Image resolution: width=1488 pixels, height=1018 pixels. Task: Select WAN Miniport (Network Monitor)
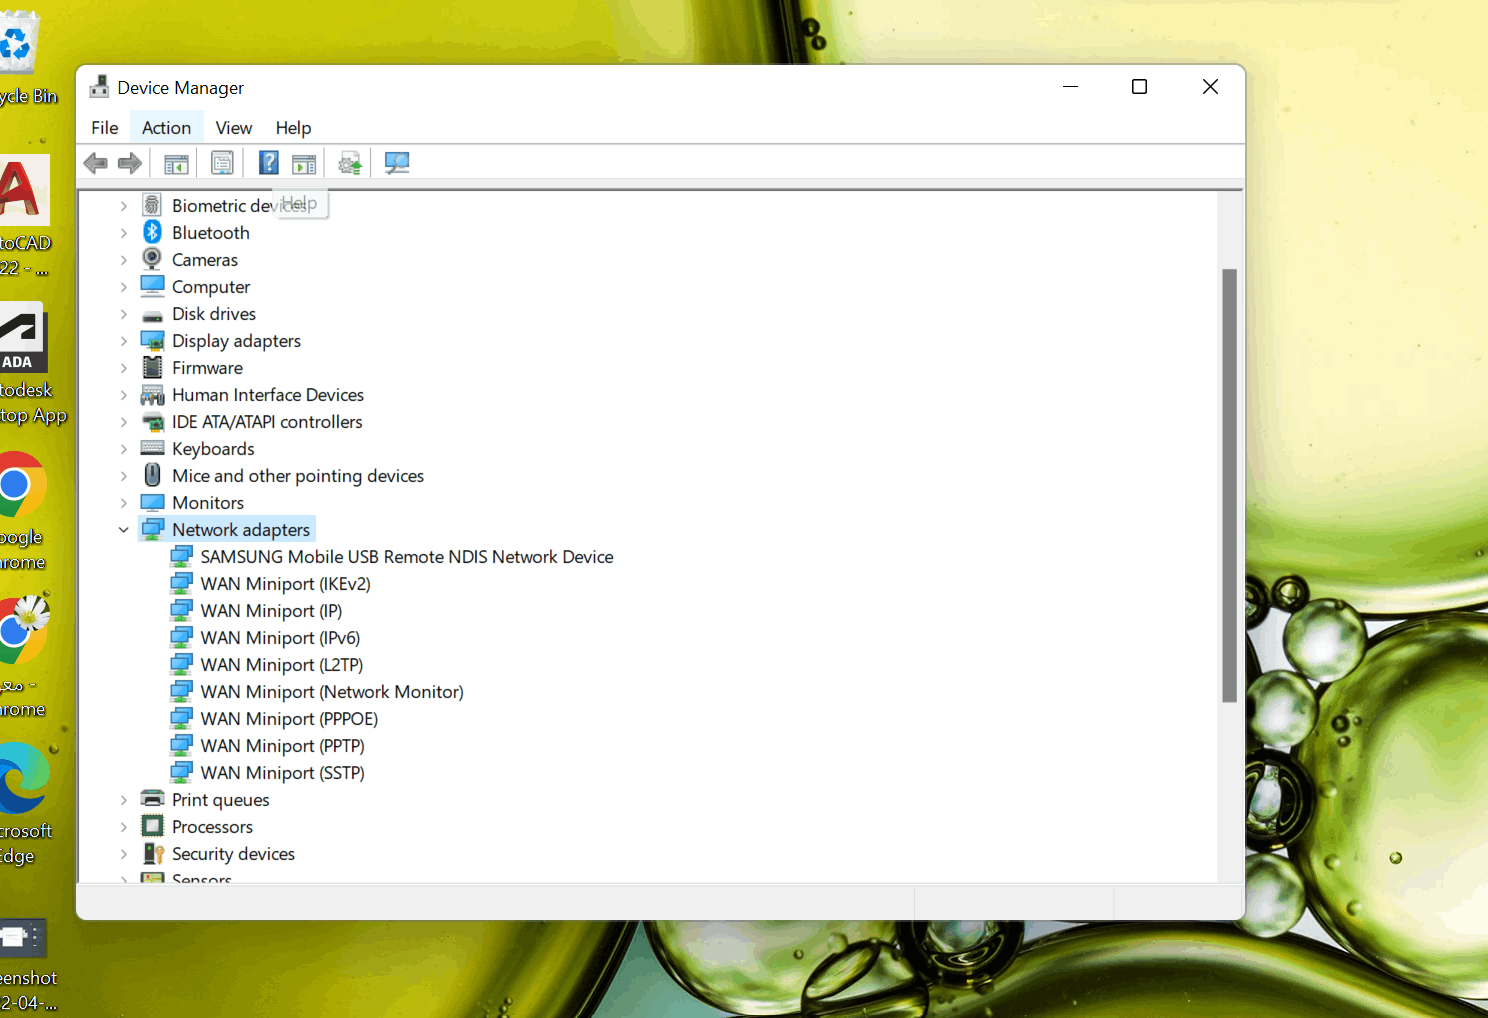click(332, 692)
